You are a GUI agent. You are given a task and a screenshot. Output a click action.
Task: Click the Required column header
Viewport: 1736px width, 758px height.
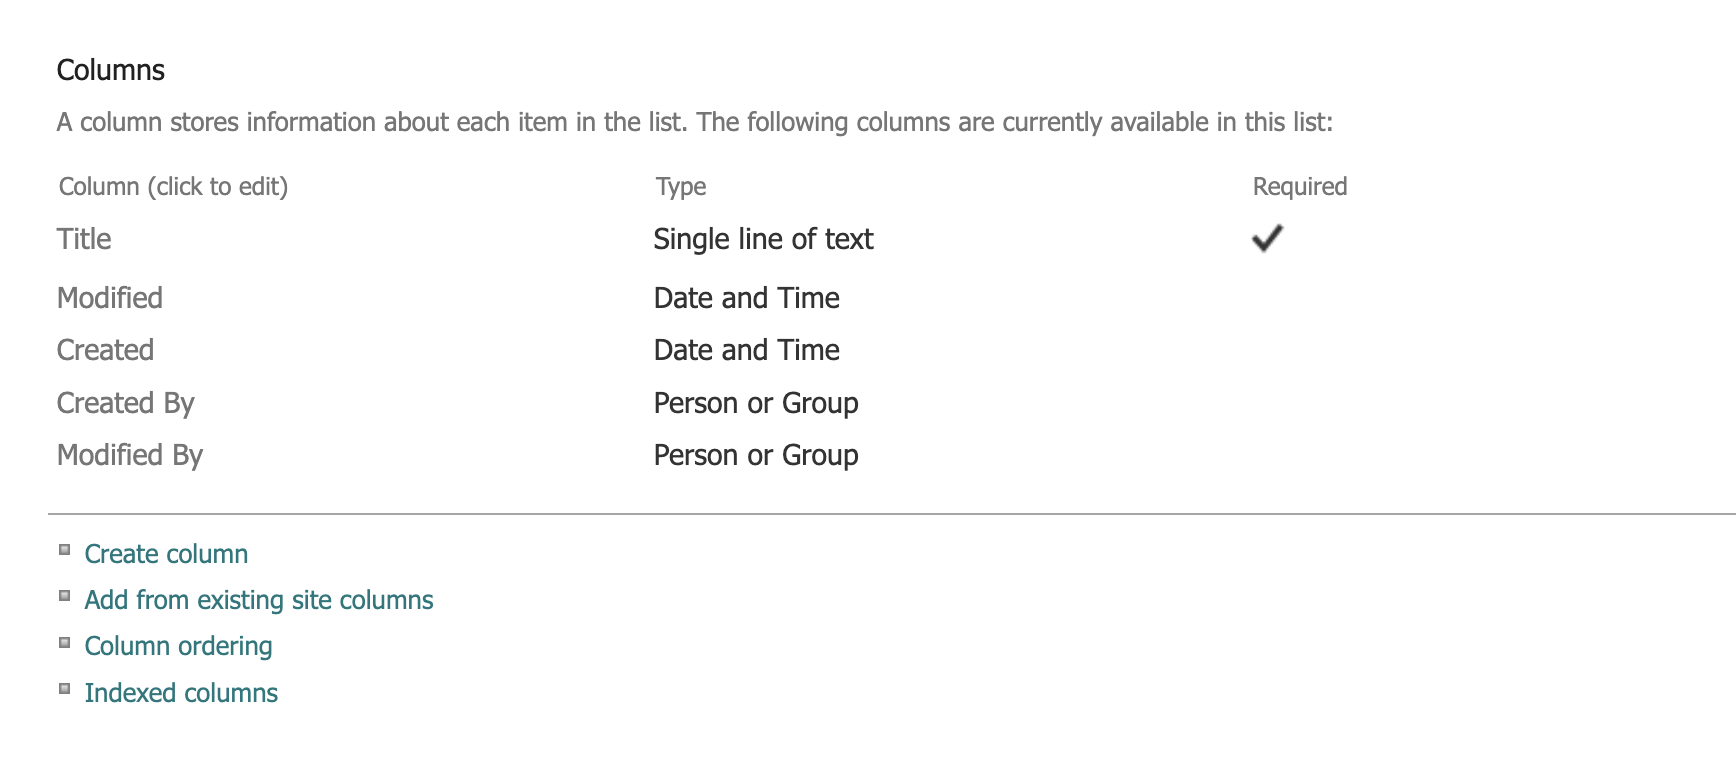point(1300,187)
